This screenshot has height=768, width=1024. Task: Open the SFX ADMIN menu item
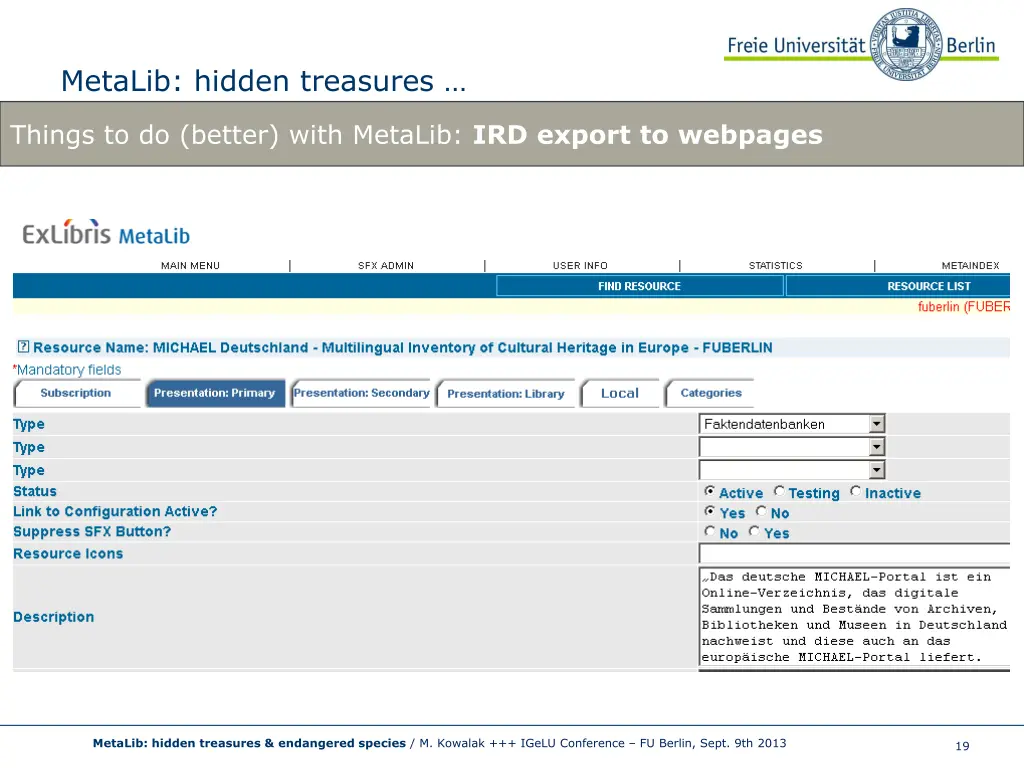(x=385, y=266)
